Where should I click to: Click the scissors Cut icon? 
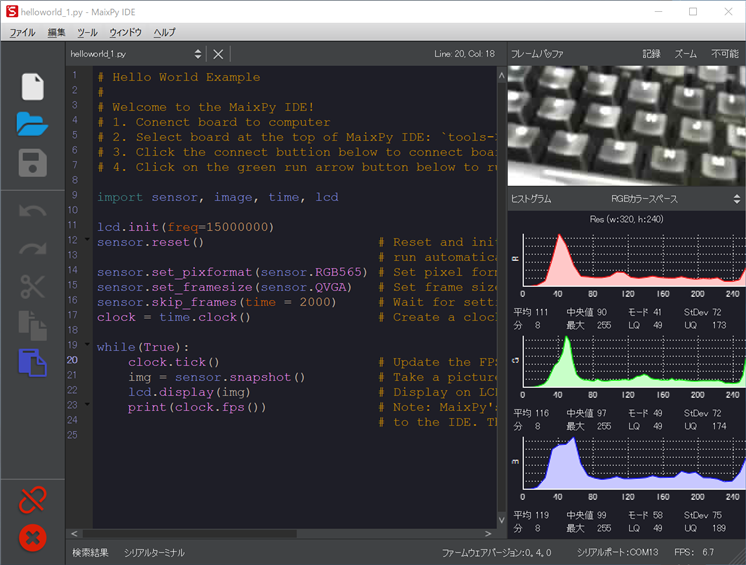[32, 288]
